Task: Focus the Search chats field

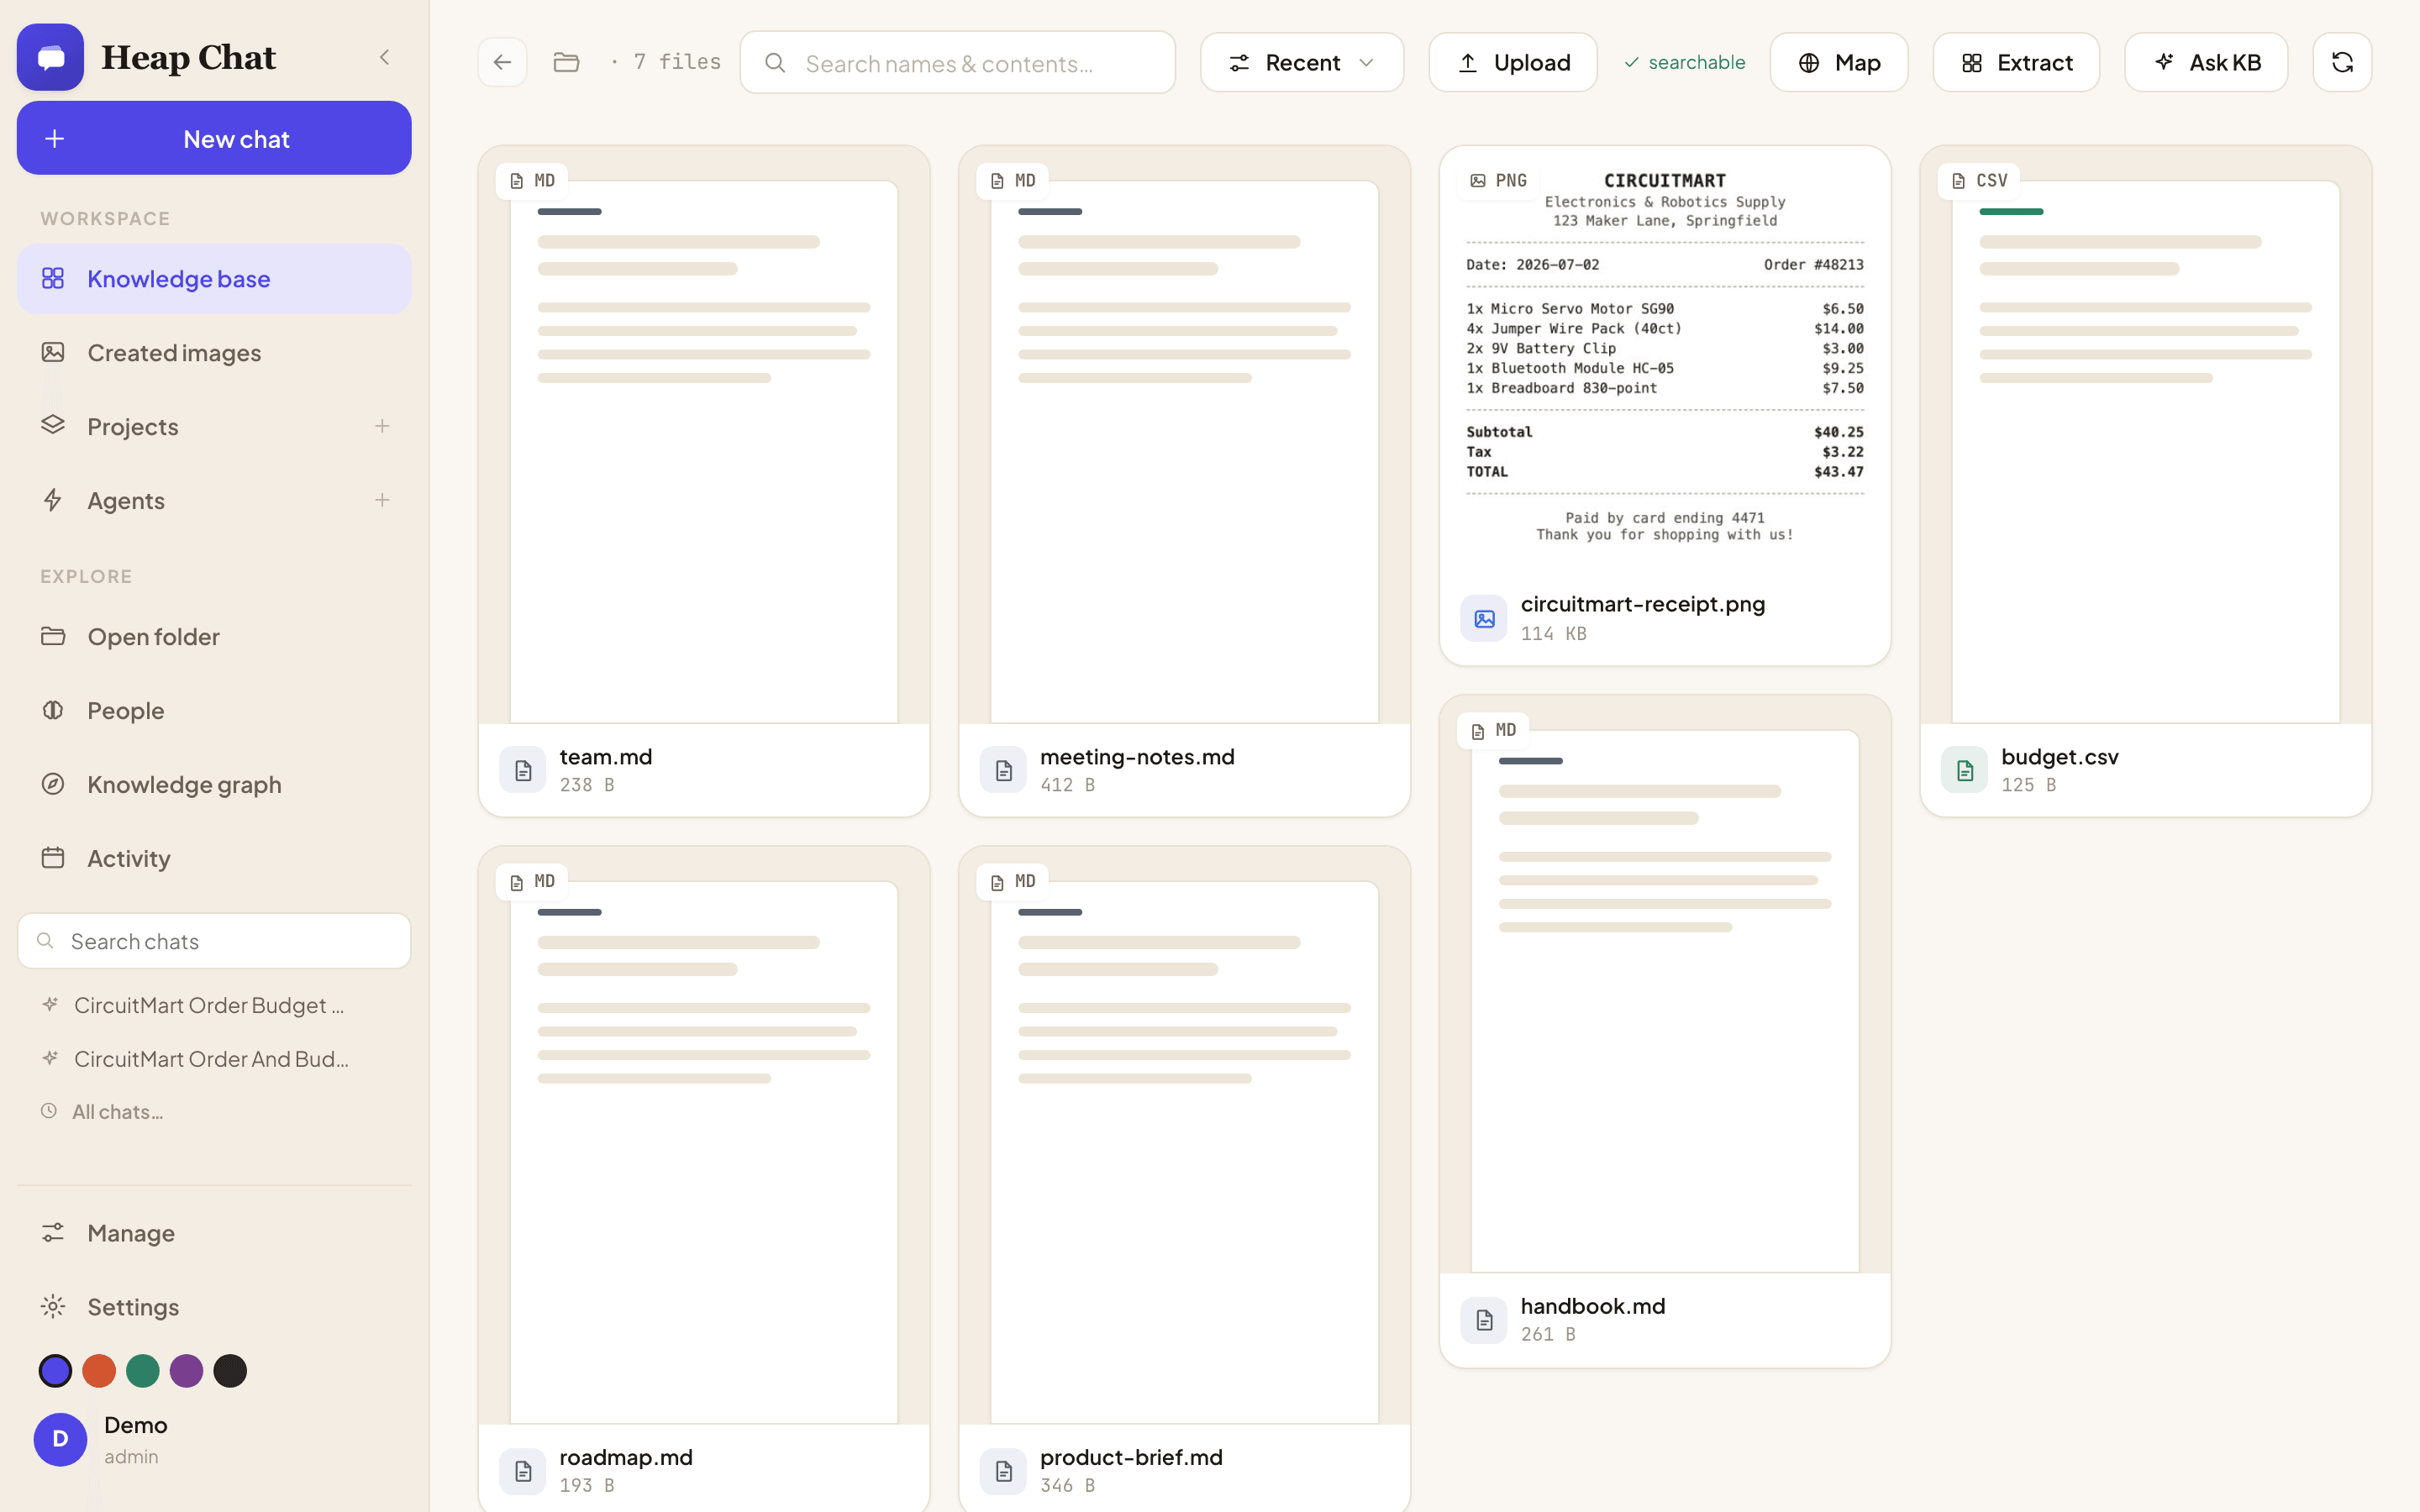Action: [214, 940]
